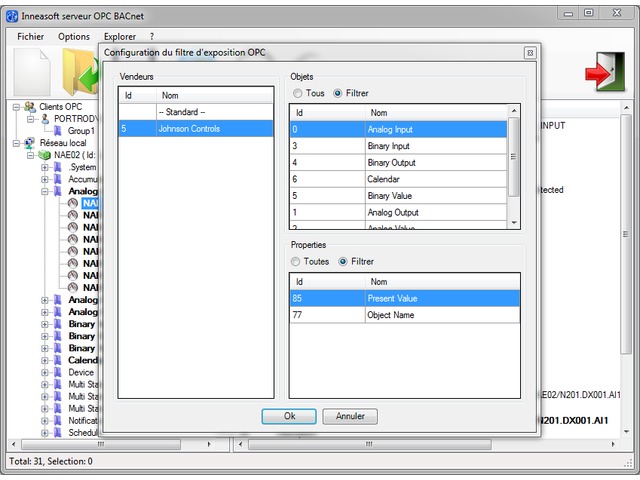Click the Objets list scroll down arrow
640x480 pixels.
point(515,223)
